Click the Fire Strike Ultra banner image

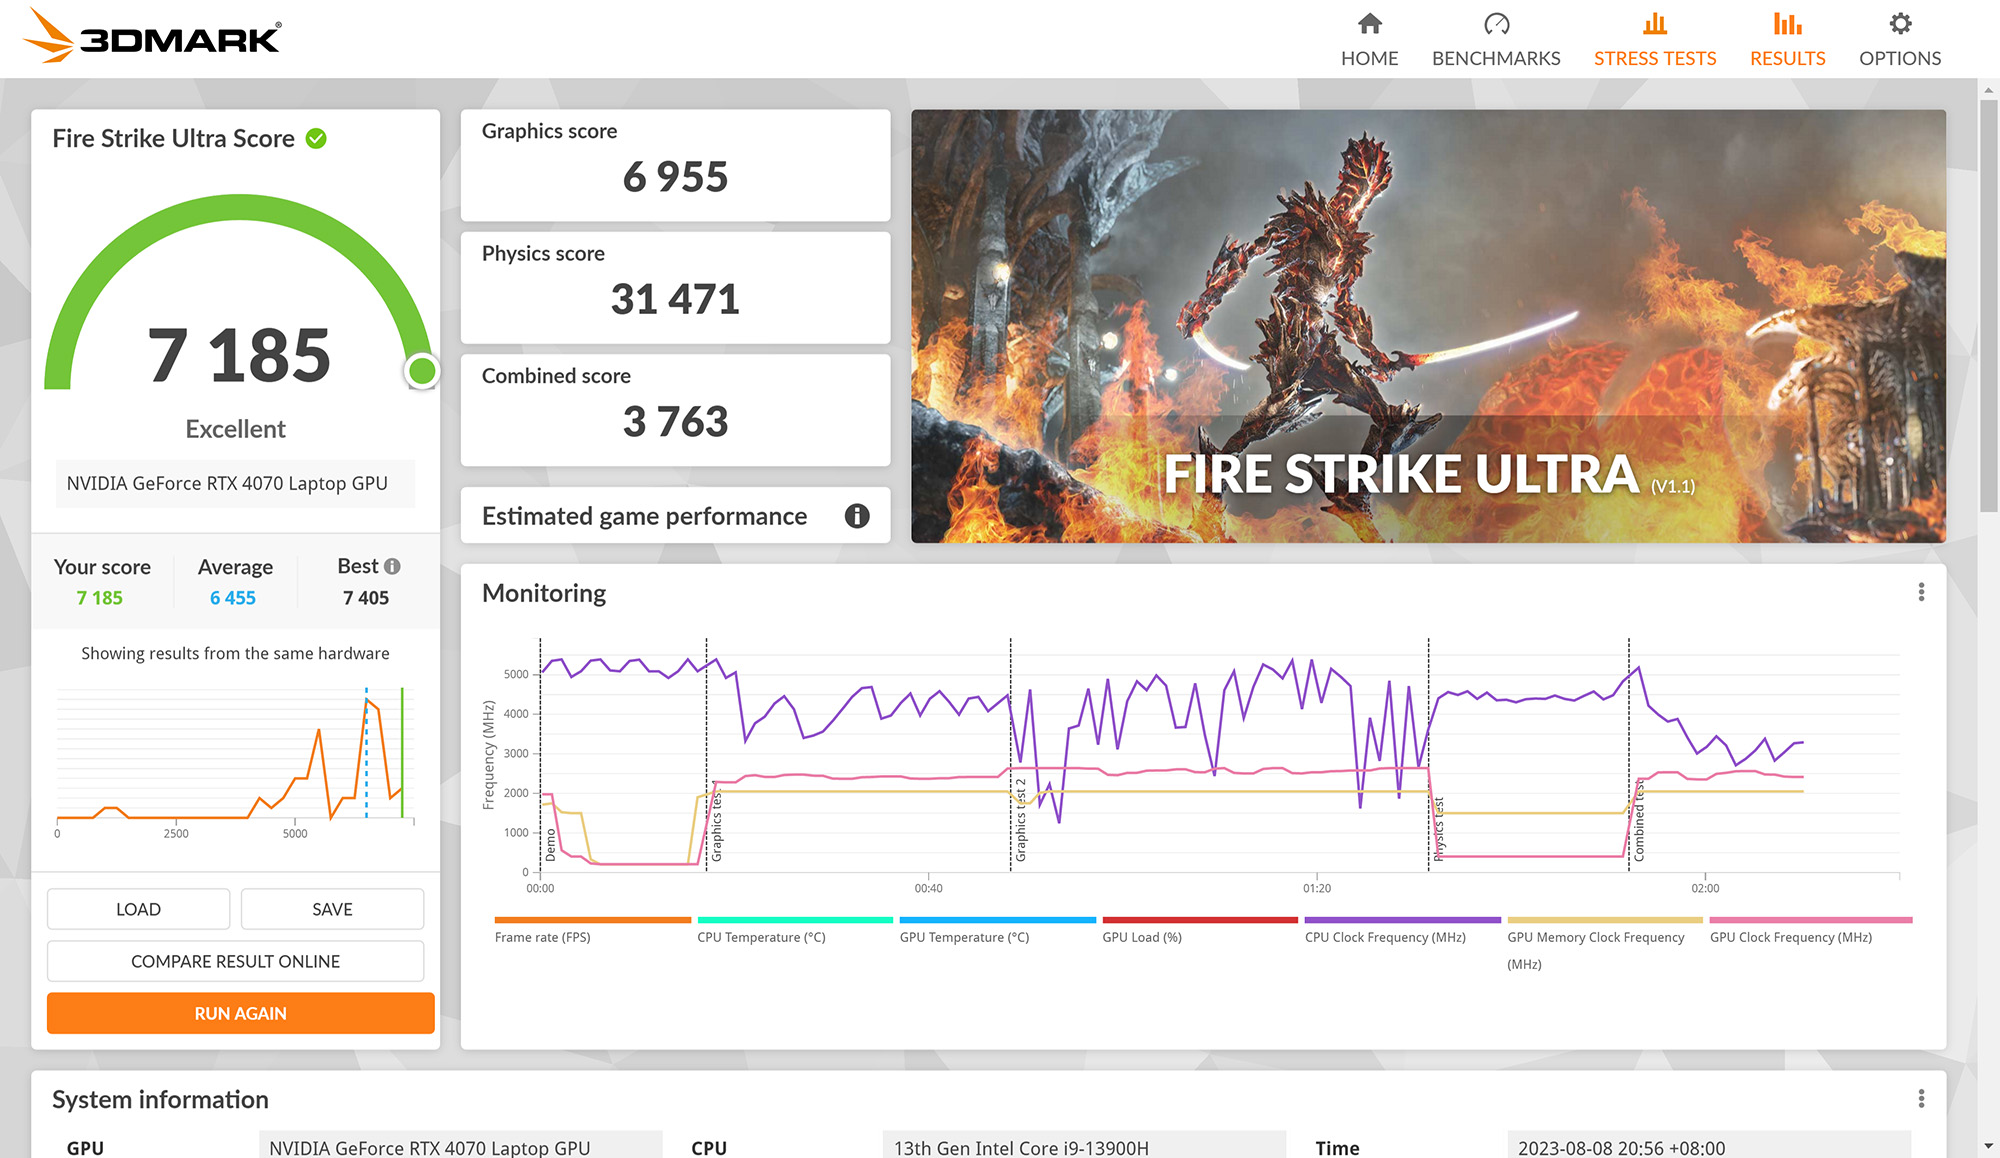(x=1428, y=326)
